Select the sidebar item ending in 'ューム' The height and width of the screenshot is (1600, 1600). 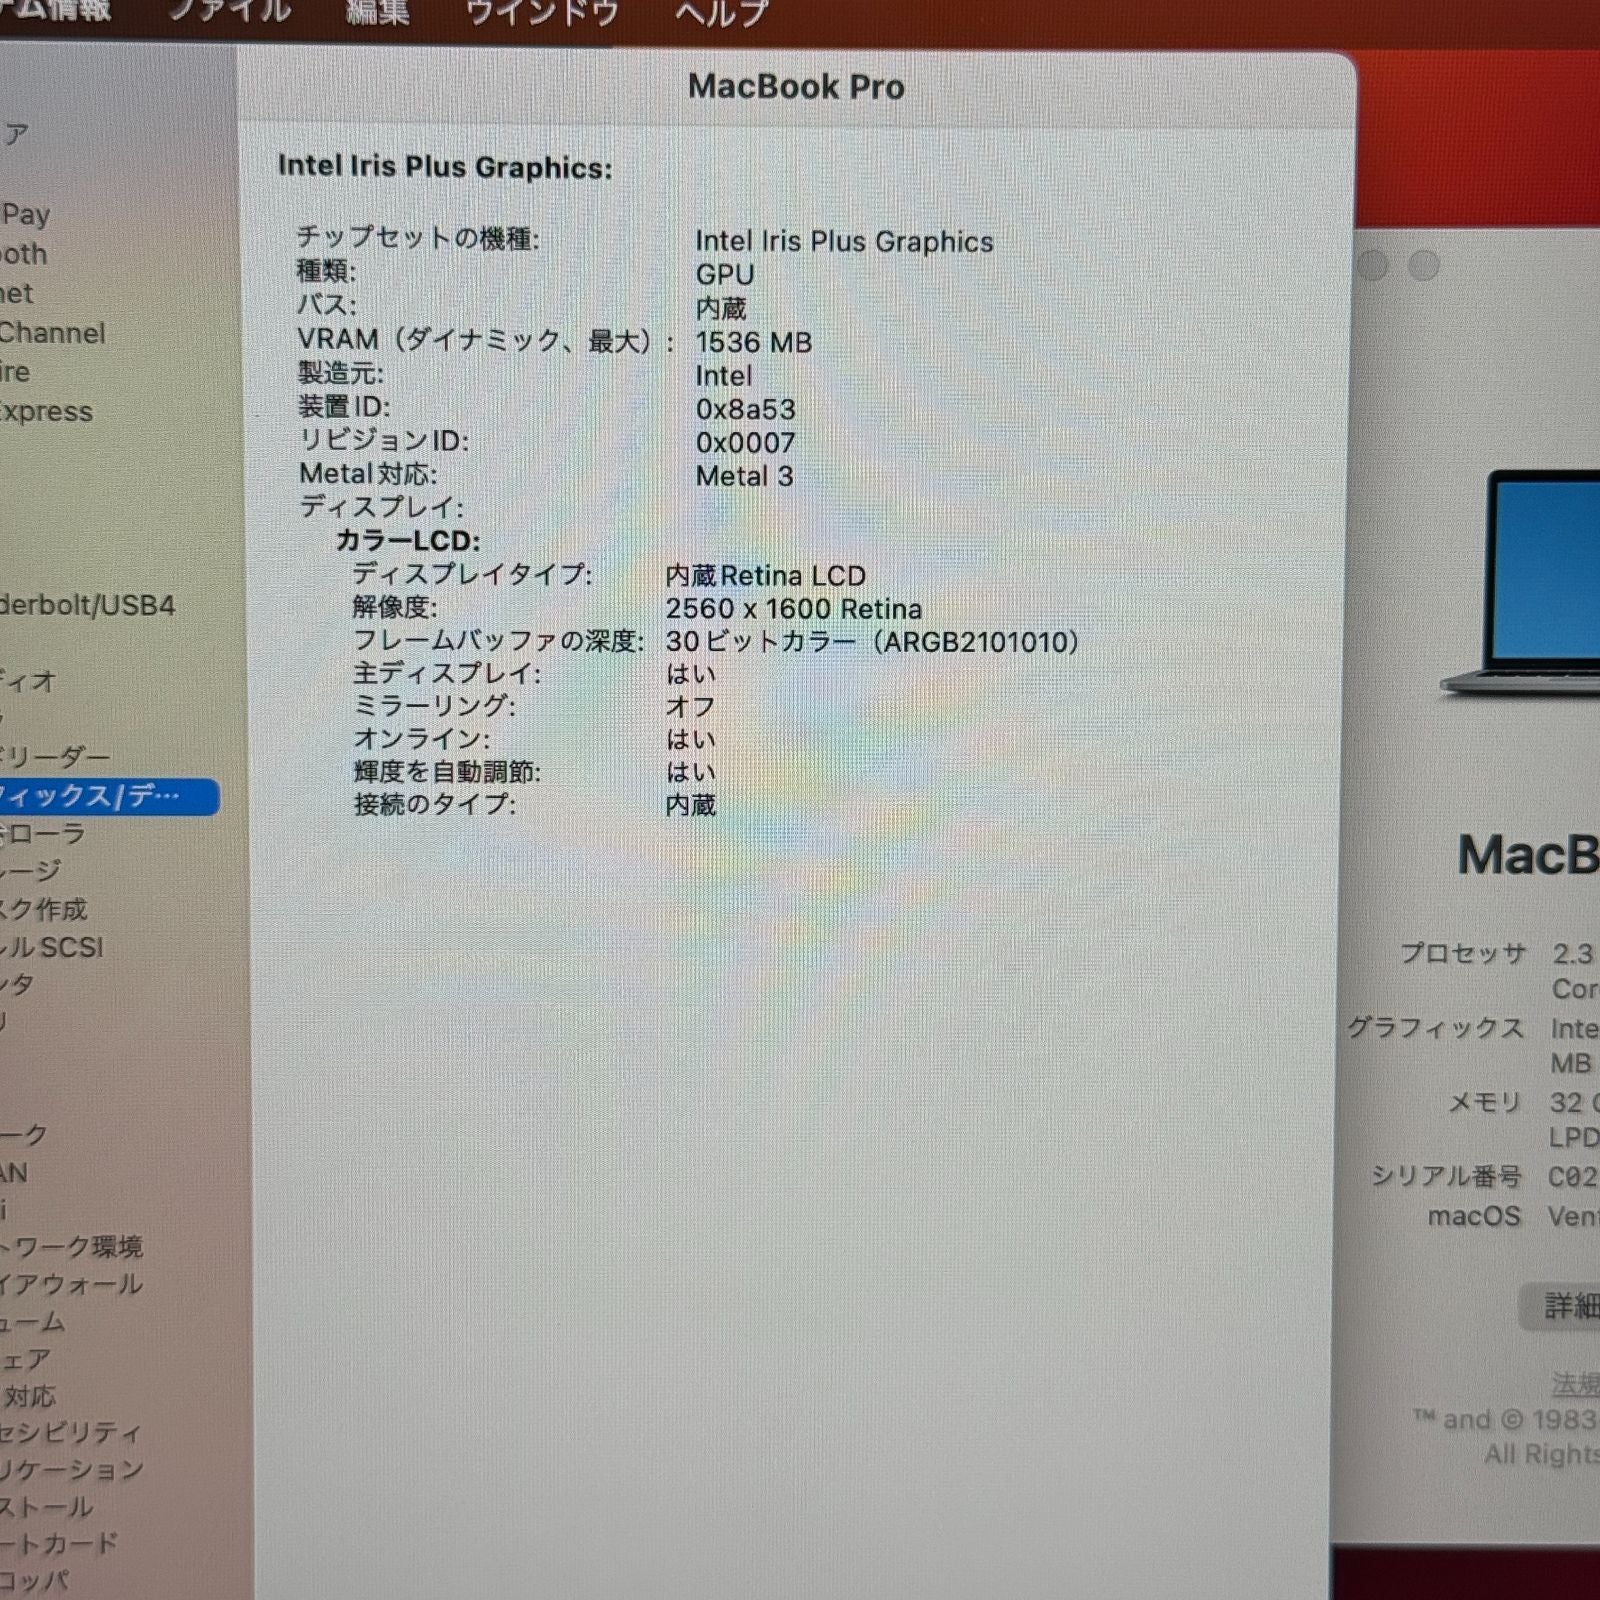tap(33, 1322)
